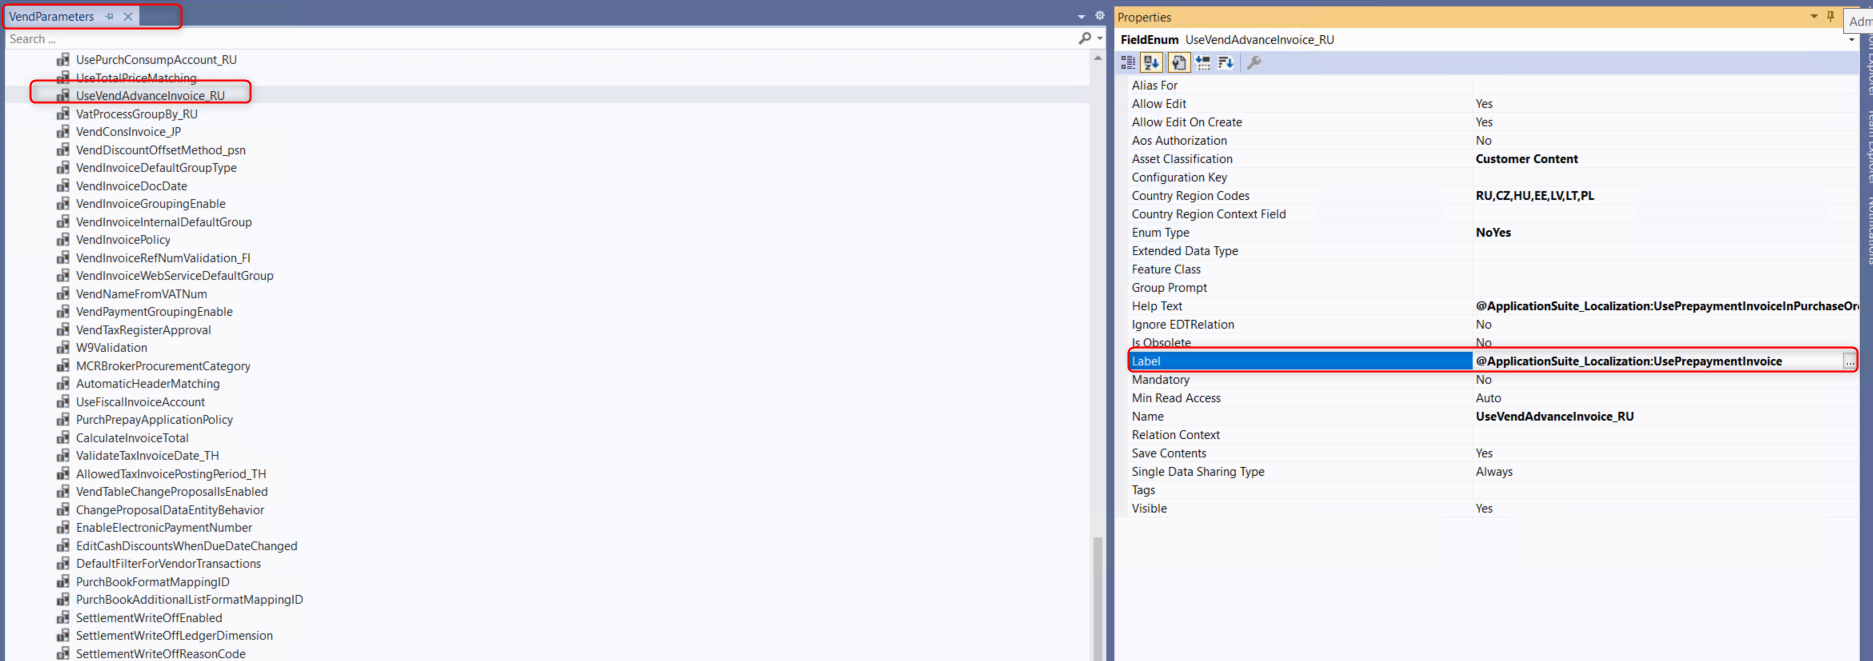Click field icon beside VatProcessGroupBy_RU

coord(63,114)
